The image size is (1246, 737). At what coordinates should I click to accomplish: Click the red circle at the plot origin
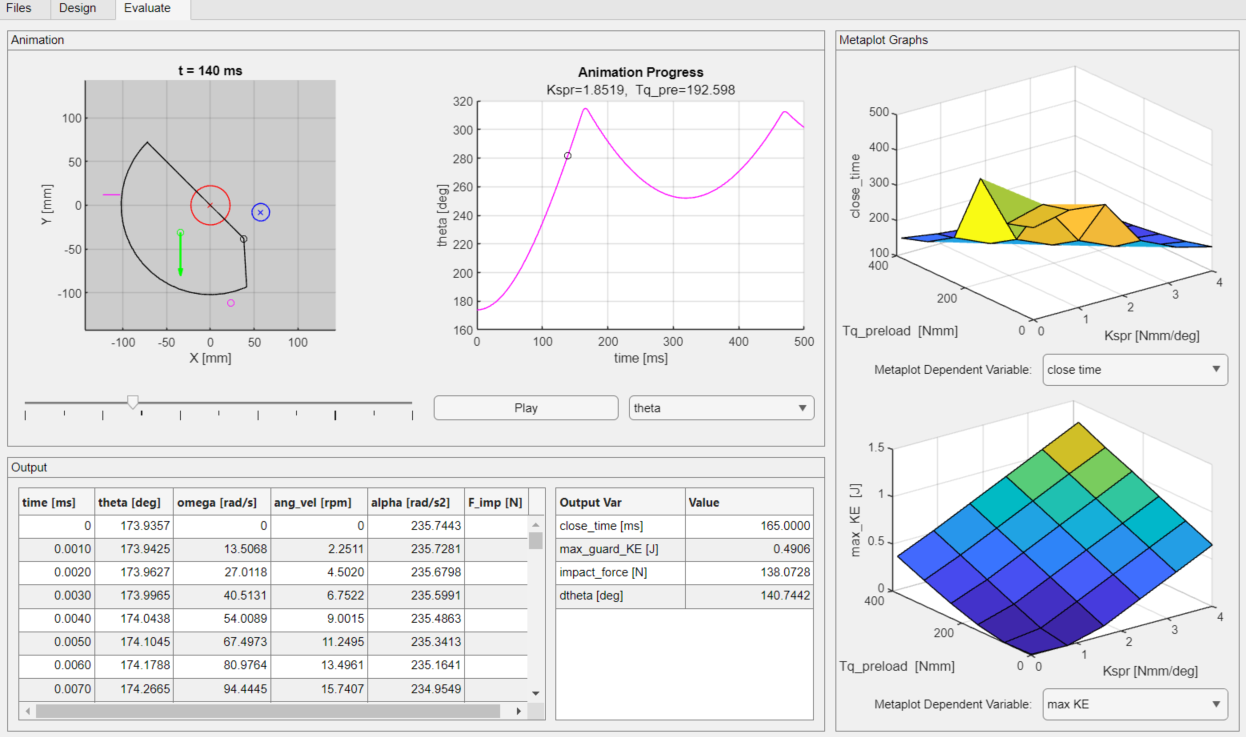[210, 205]
